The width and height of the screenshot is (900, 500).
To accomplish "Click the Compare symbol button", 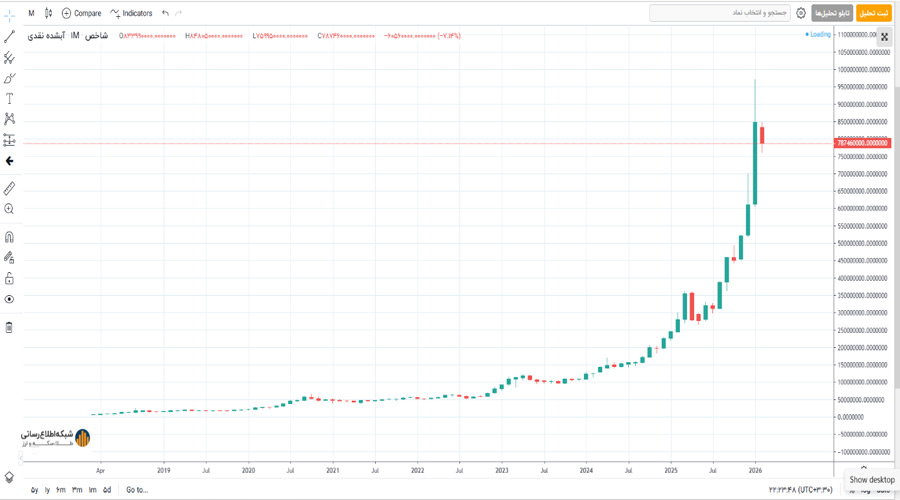I will tap(82, 13).
